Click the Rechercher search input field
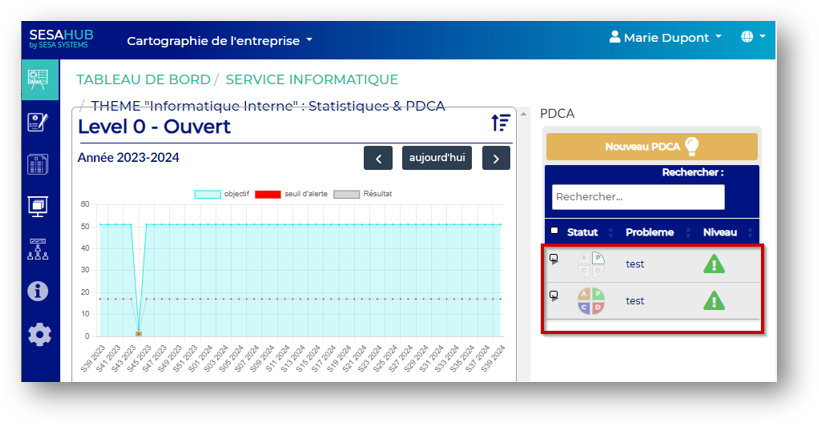 [x=638, y=197]
